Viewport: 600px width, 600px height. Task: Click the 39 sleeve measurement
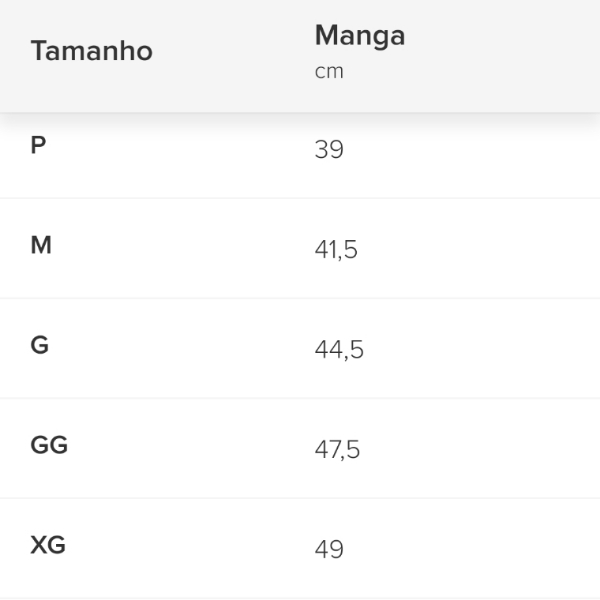(x=329, y=150)
